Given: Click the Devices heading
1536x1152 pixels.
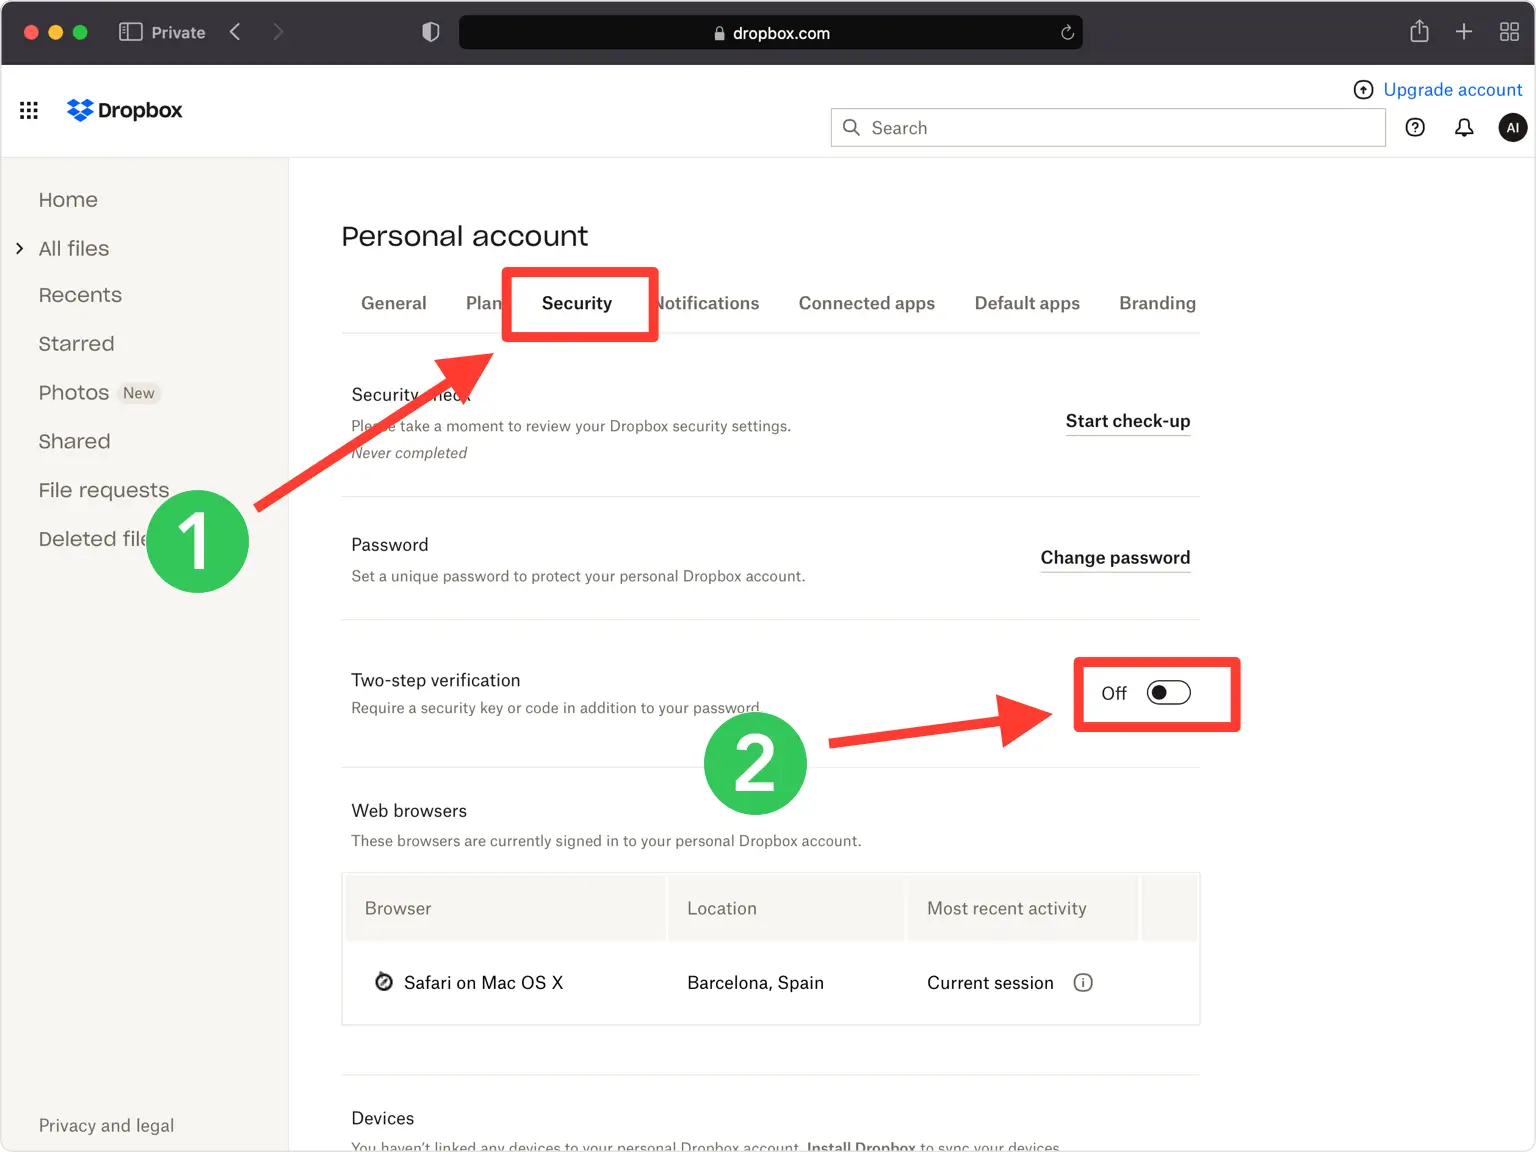Looking at the screenshot, I should (x=382, y=1118).
